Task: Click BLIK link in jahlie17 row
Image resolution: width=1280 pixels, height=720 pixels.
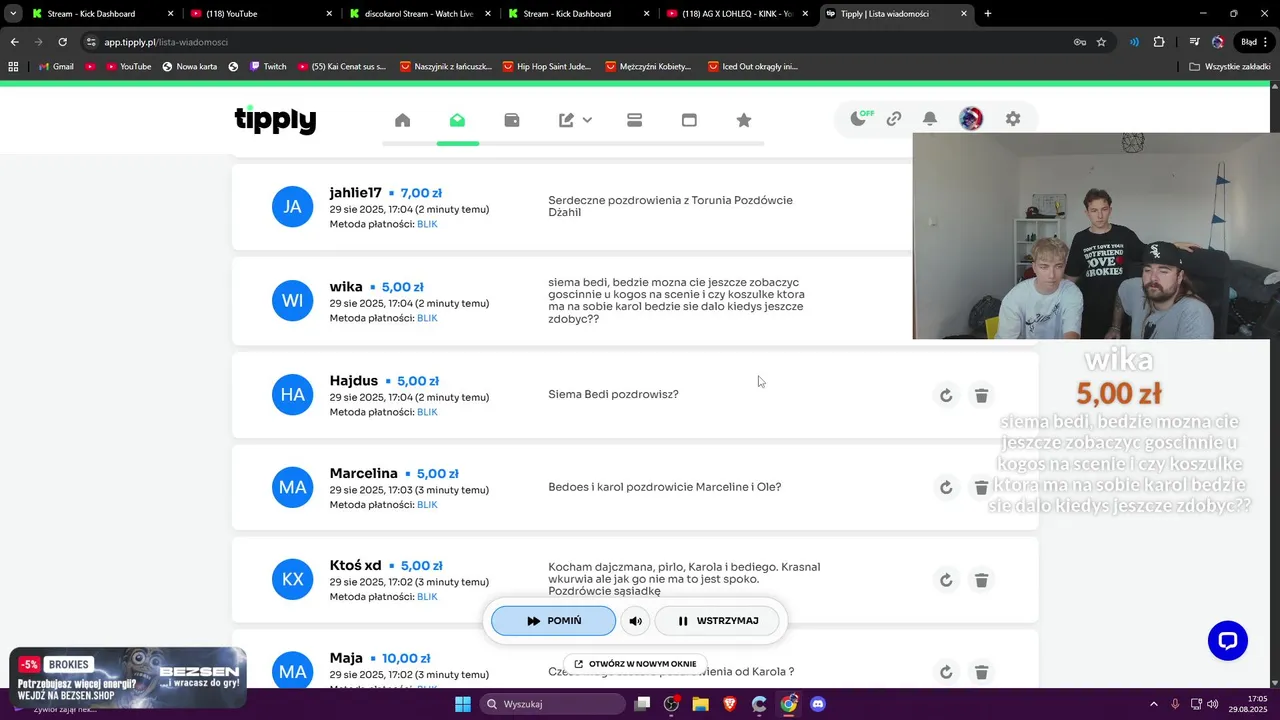Action: tap(427, 224)
